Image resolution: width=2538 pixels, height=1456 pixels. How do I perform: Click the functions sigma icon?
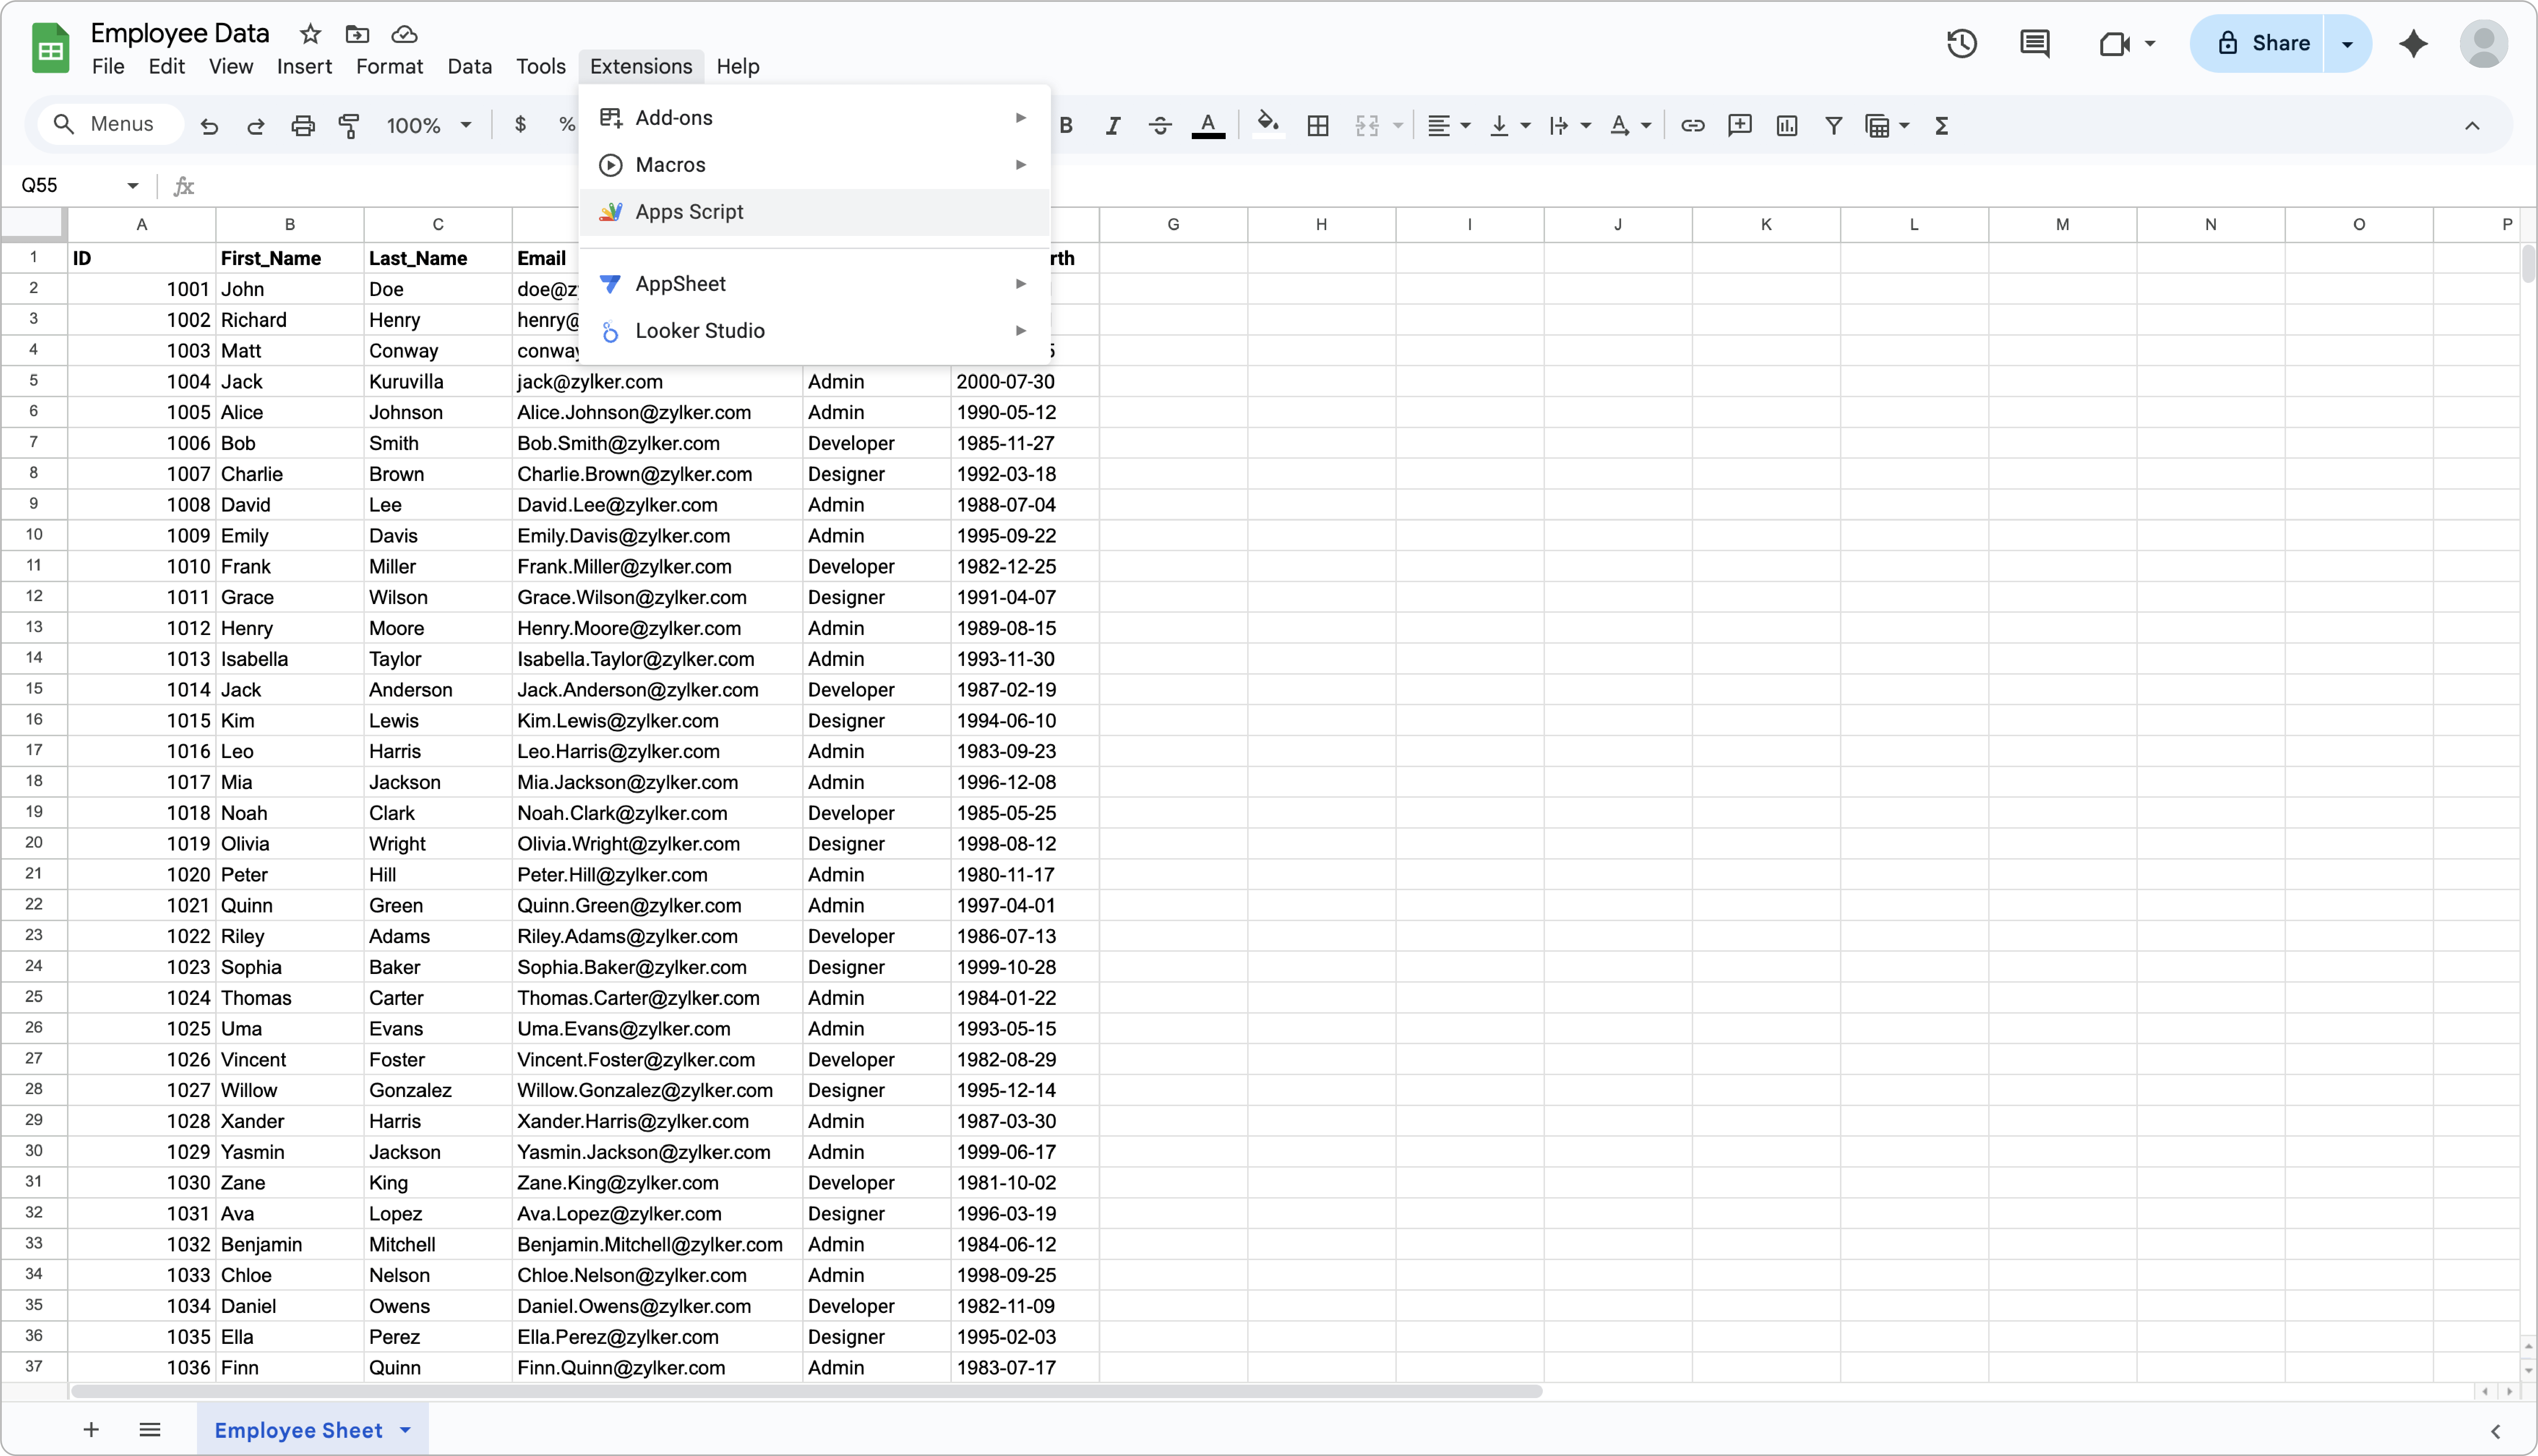pos(1941,125)
